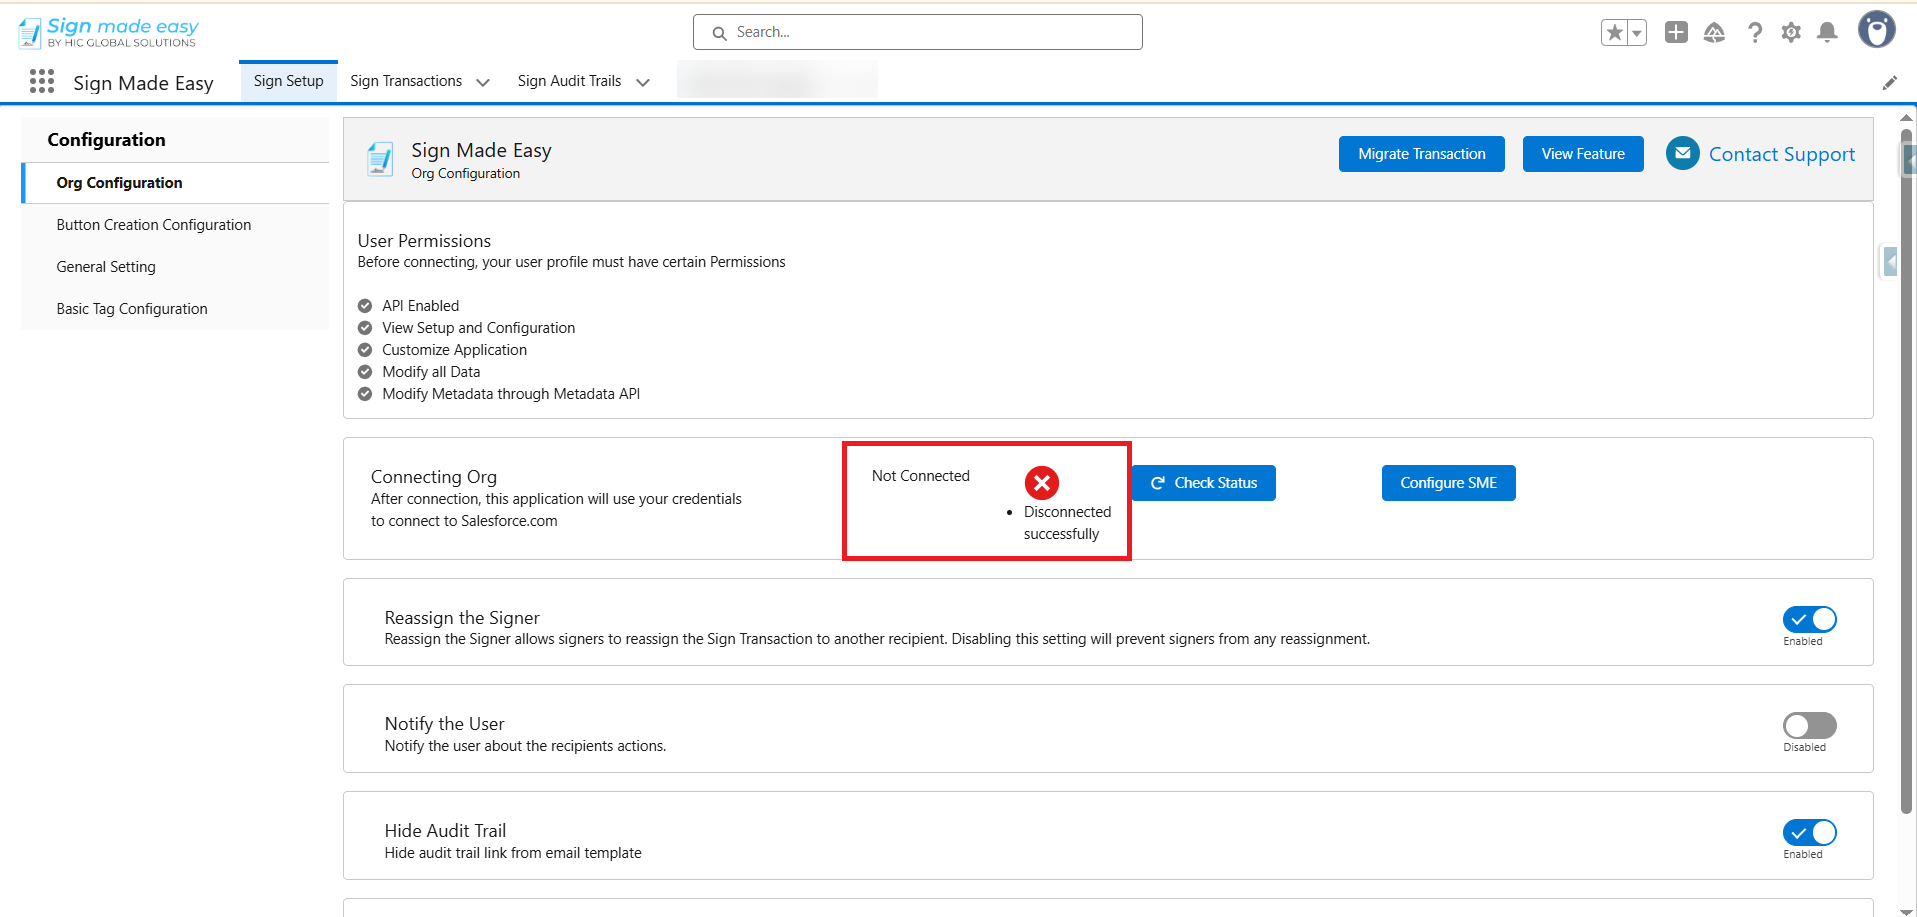
Task: Click the user profile avatar
Action: [1876, 30]
